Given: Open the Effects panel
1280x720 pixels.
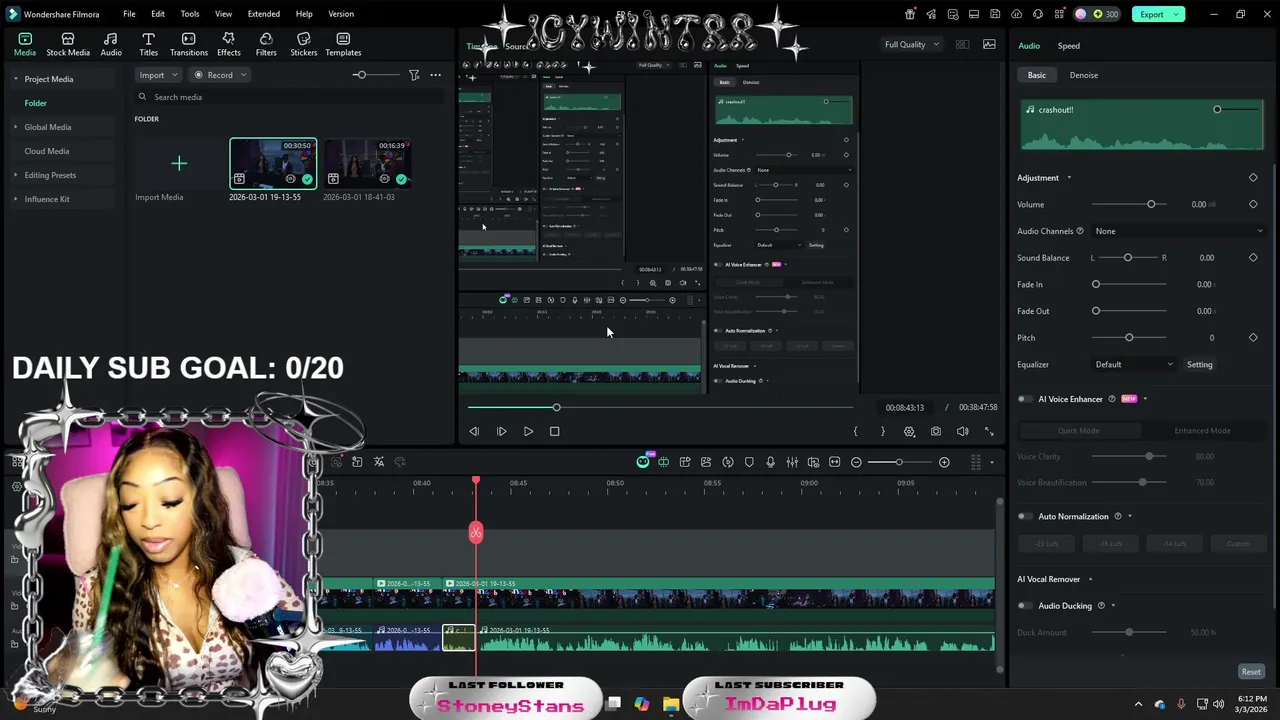Looking at the screenshot, I should pos(229,44).
